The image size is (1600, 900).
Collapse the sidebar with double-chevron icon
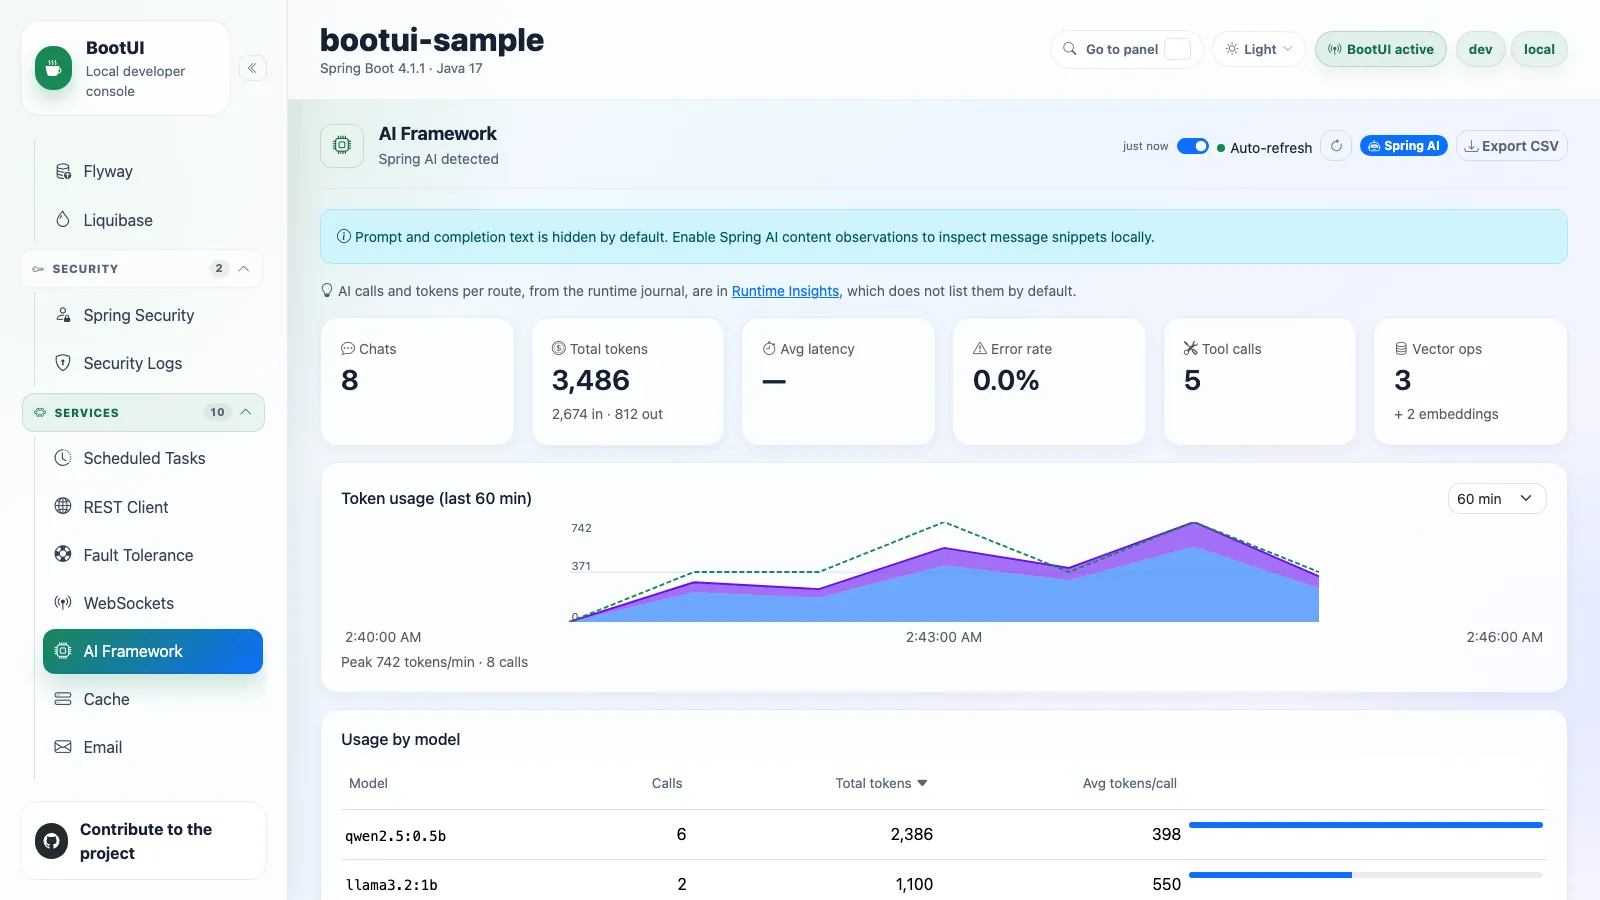[253, 68]
